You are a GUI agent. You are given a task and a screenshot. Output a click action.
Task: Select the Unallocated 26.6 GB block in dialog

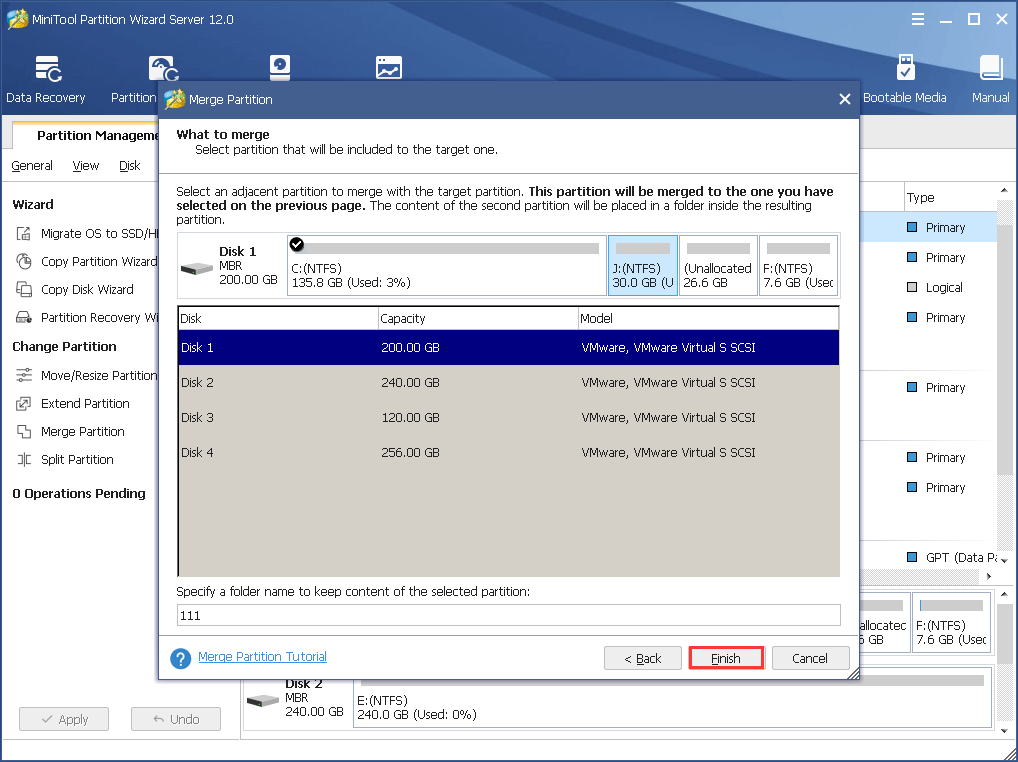point(718,265)
